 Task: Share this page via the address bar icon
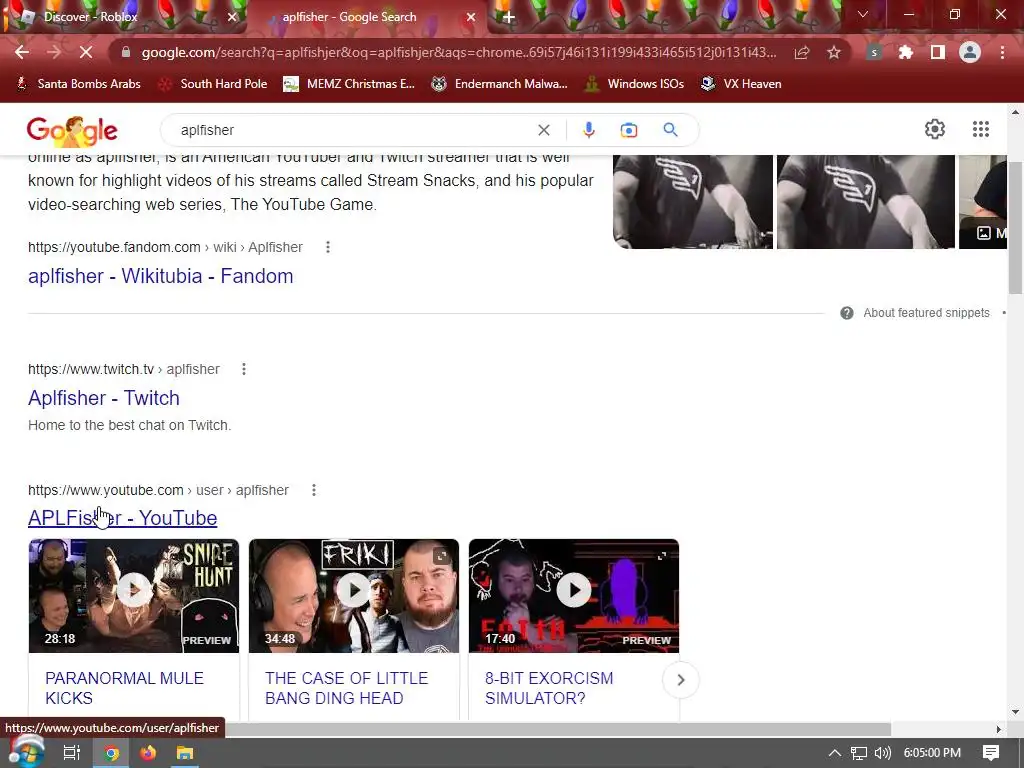pos(802,52)
